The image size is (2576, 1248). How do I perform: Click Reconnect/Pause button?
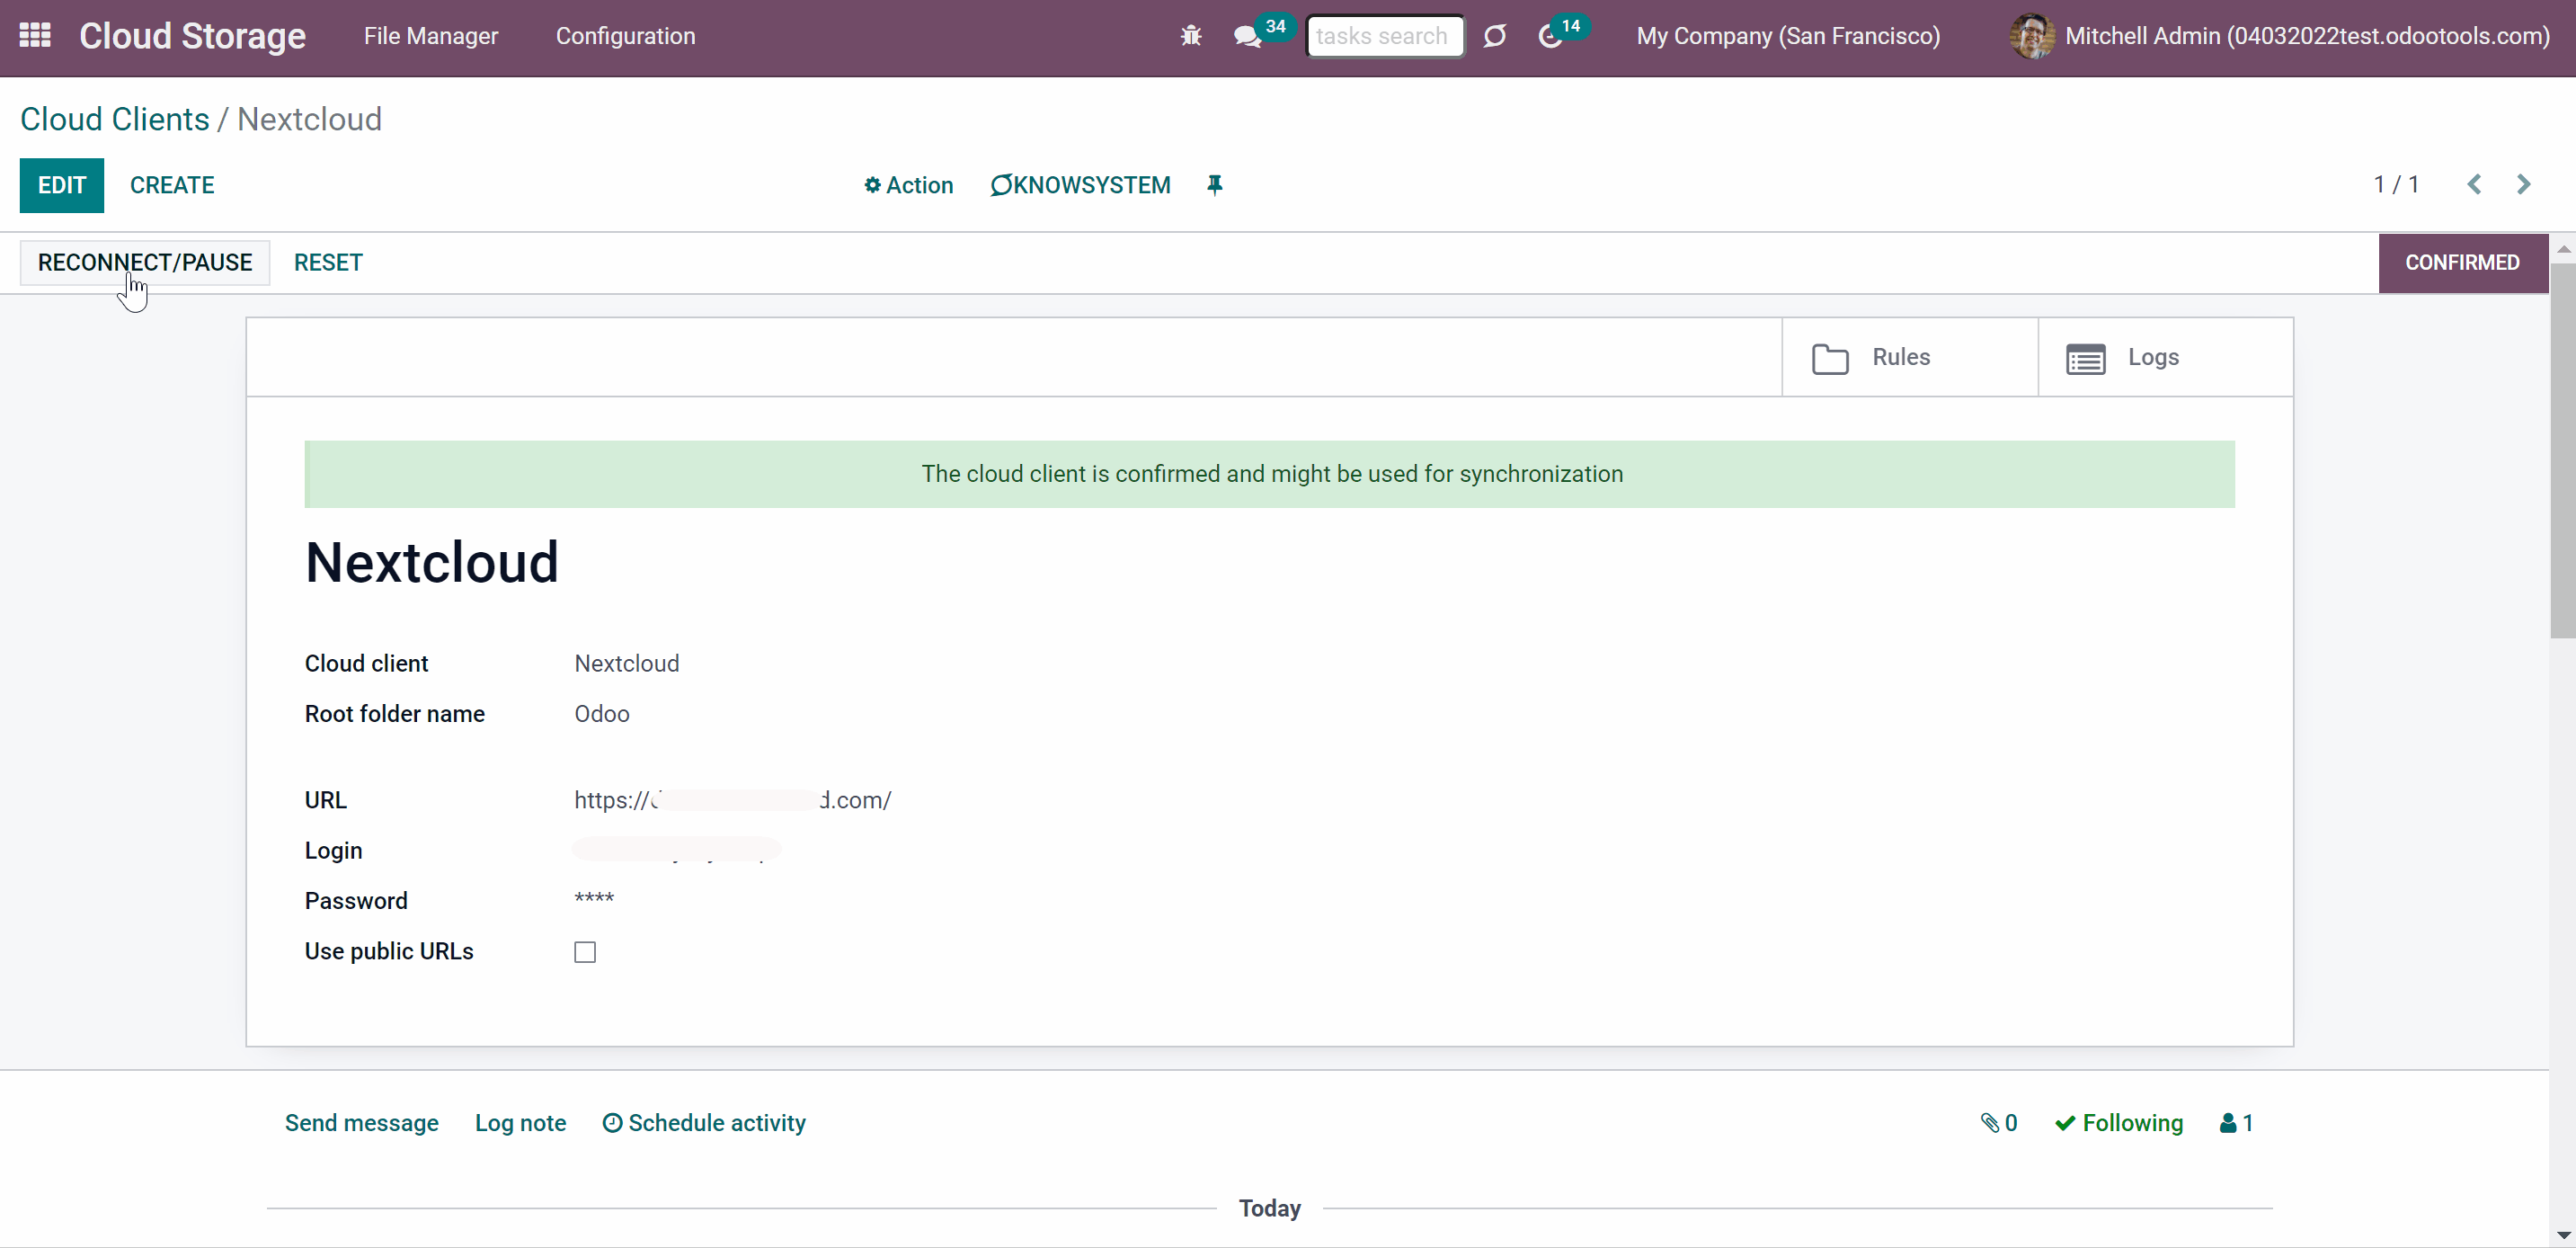[145, 262]
